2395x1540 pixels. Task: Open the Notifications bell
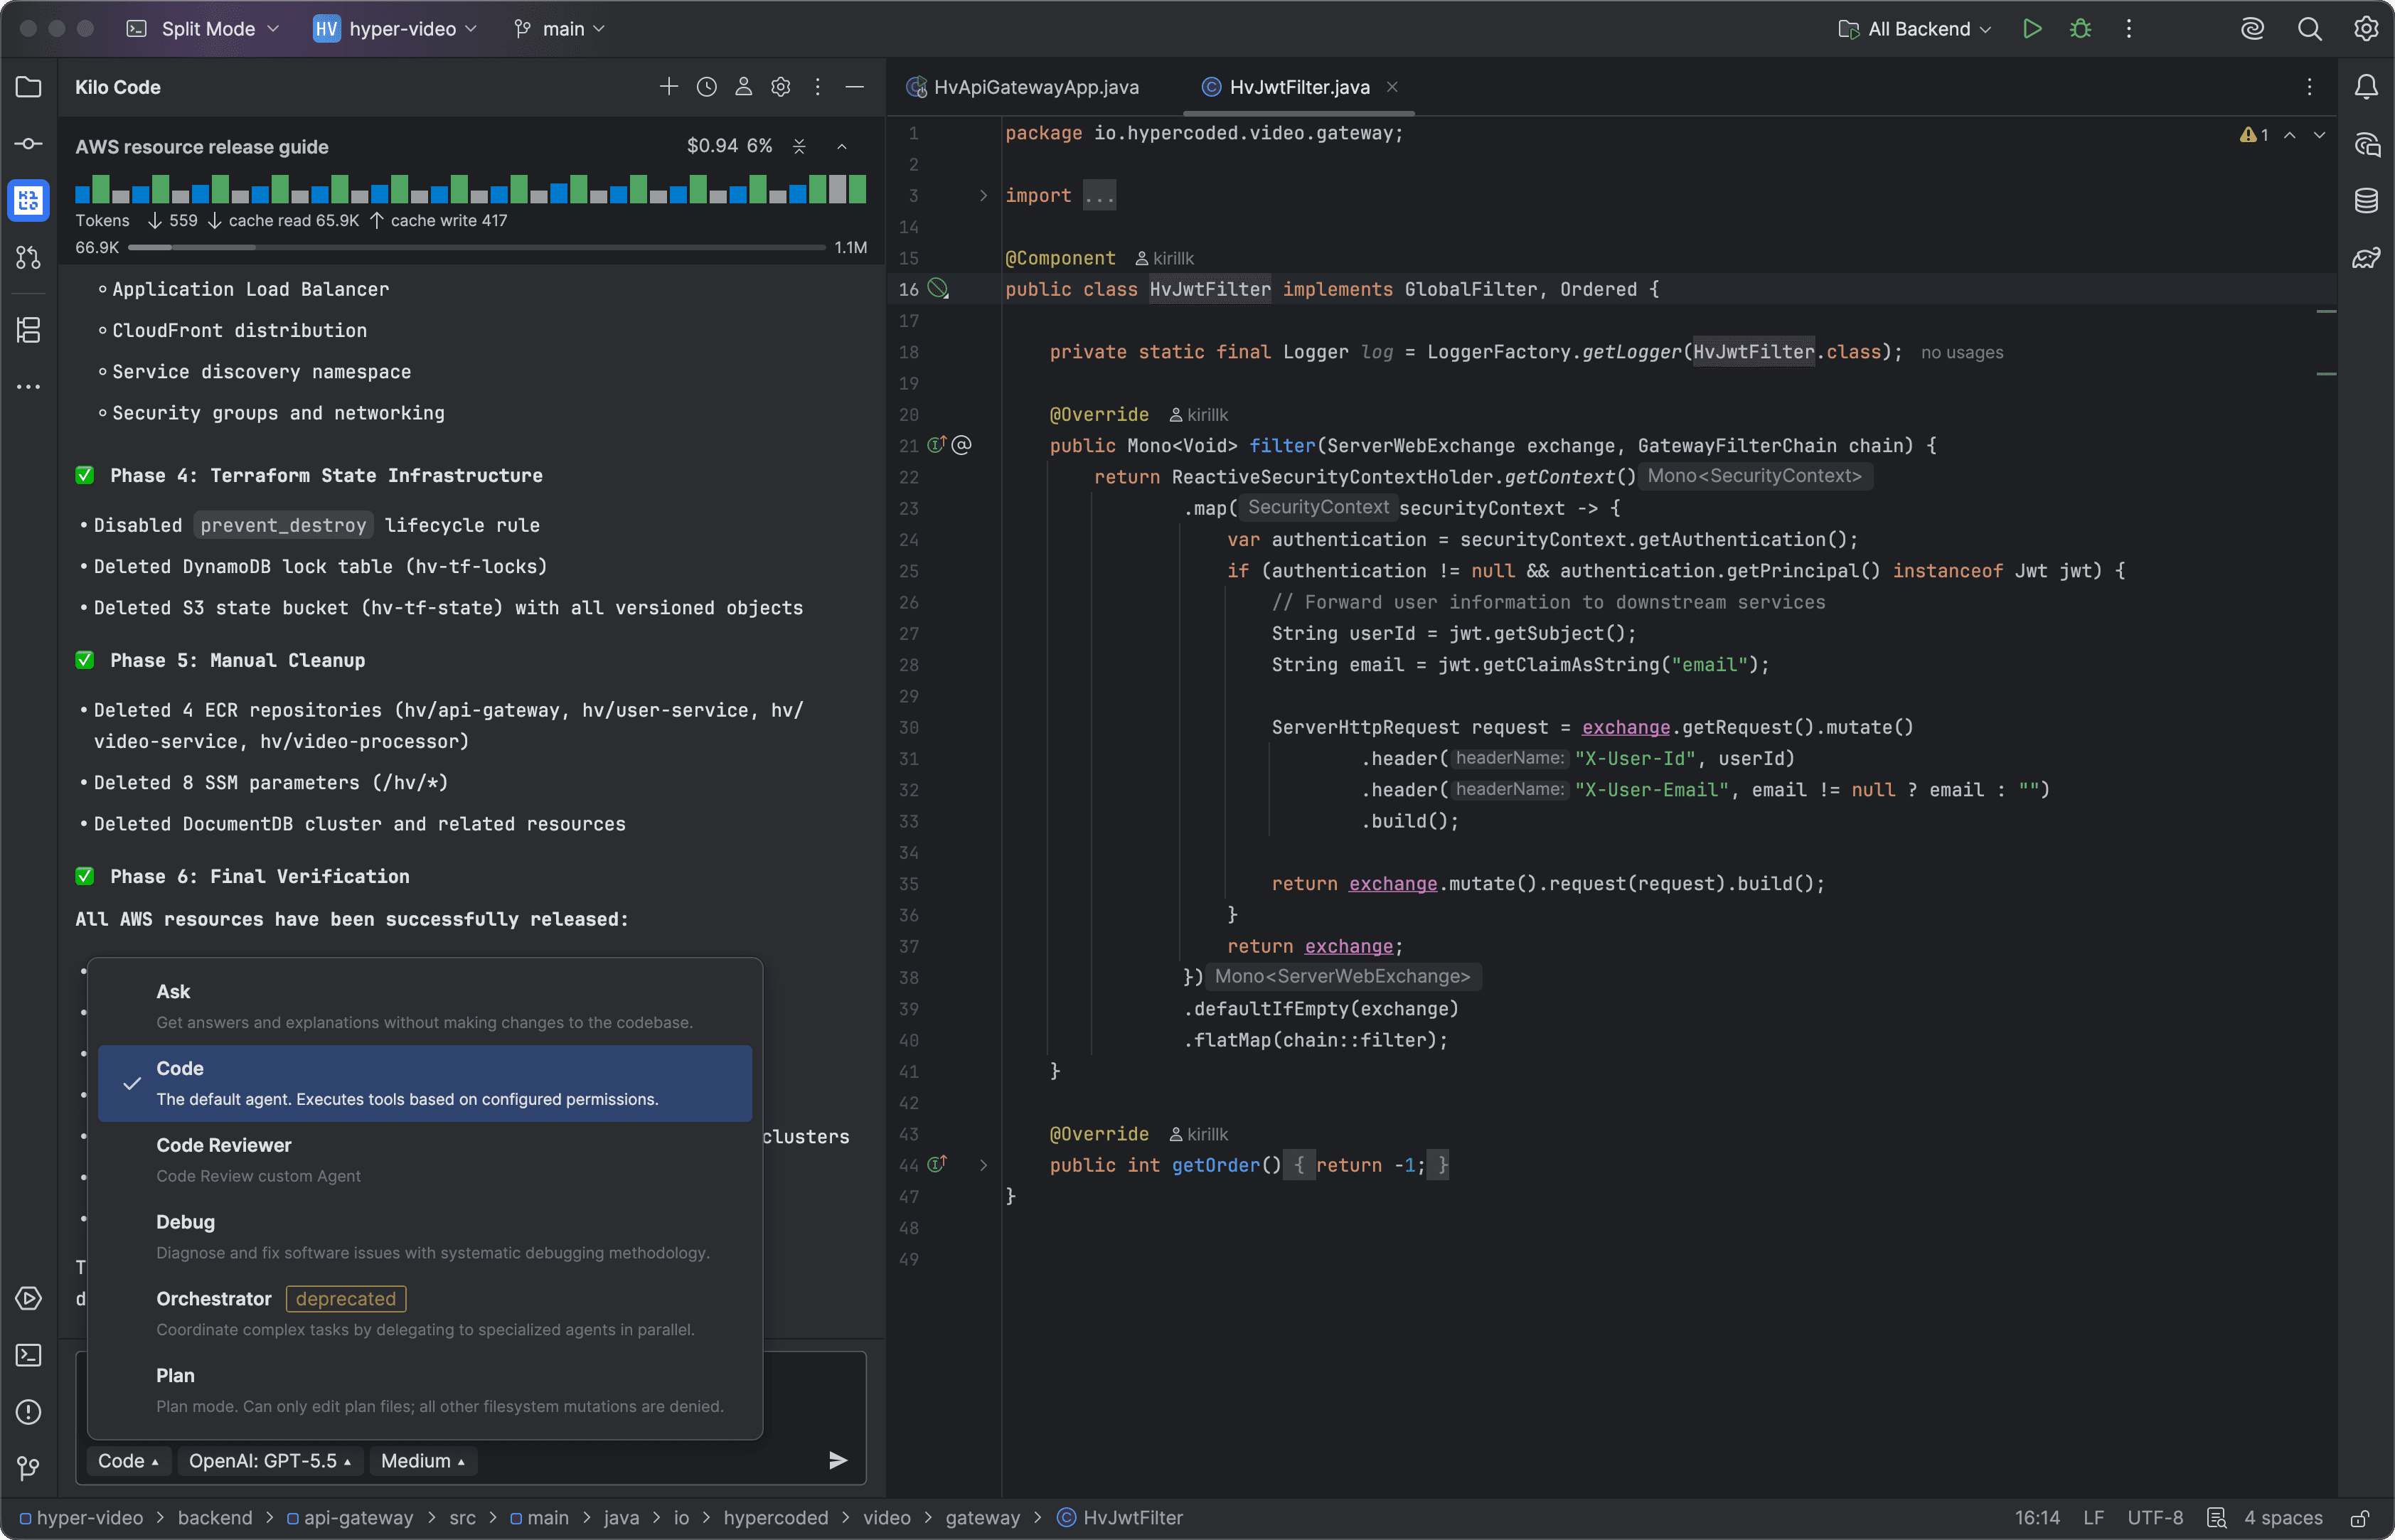point(2365,87)
